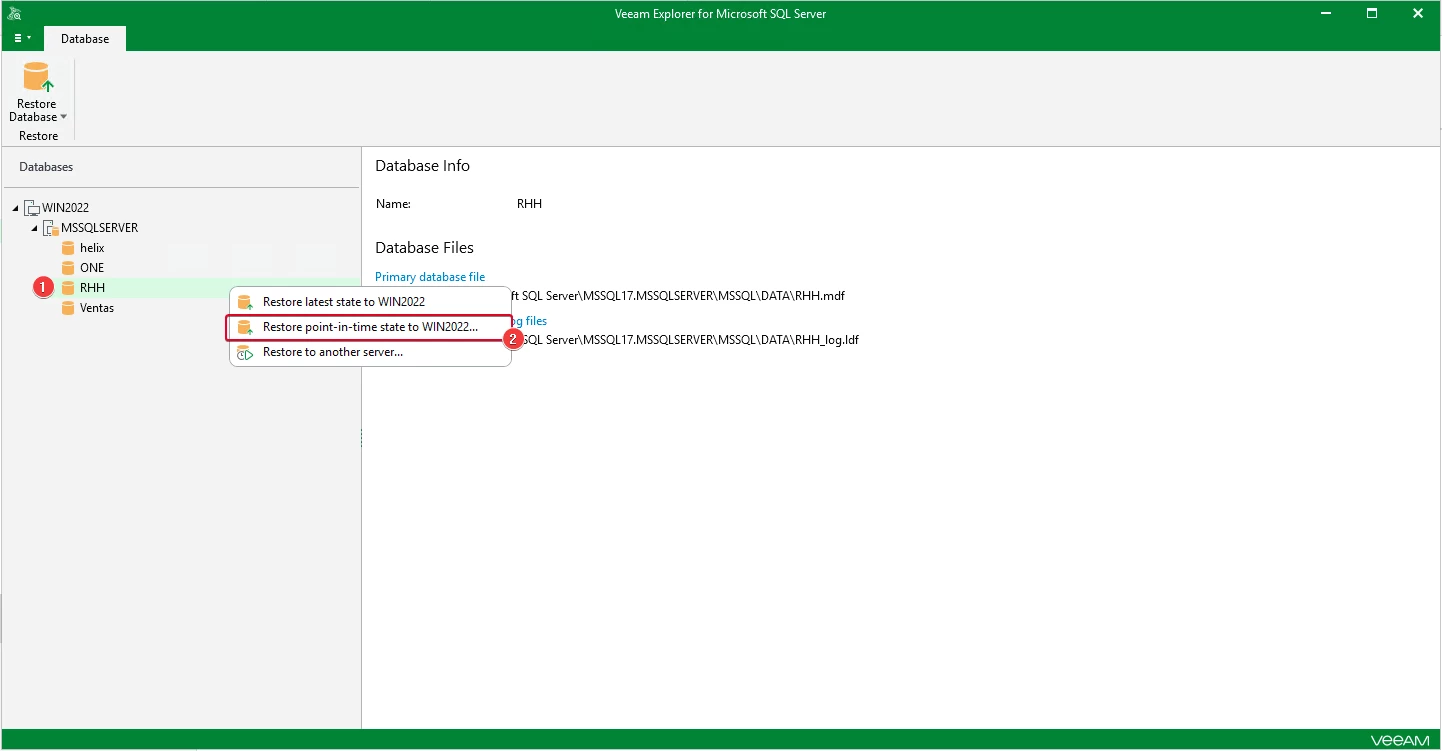Screen dimensions: 1442x751
Task: Collapse the WIN2022 server node
Action: (15, 208)
